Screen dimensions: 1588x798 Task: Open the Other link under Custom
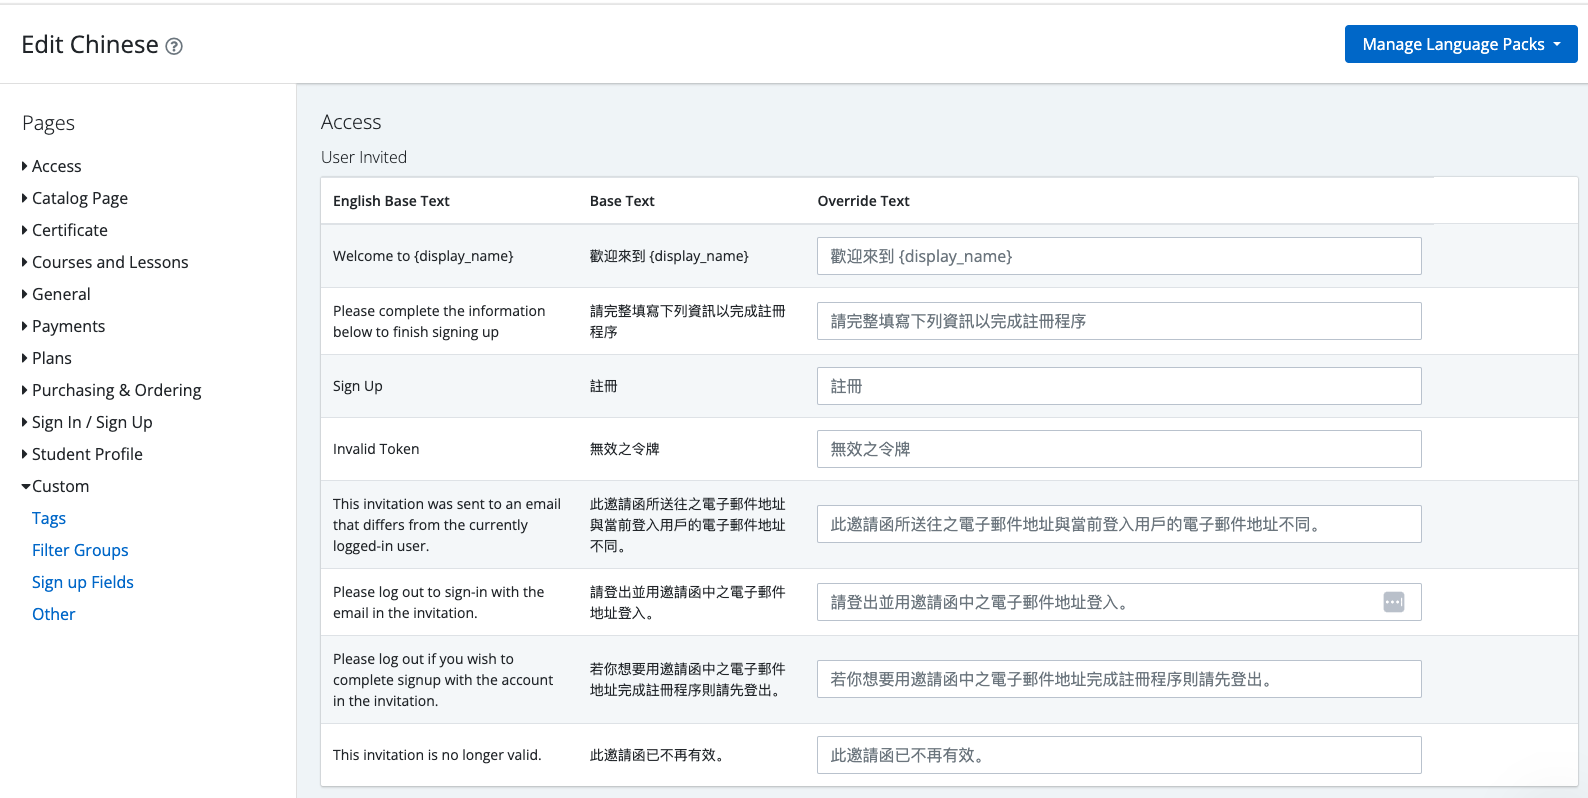[x=54, y=614]
